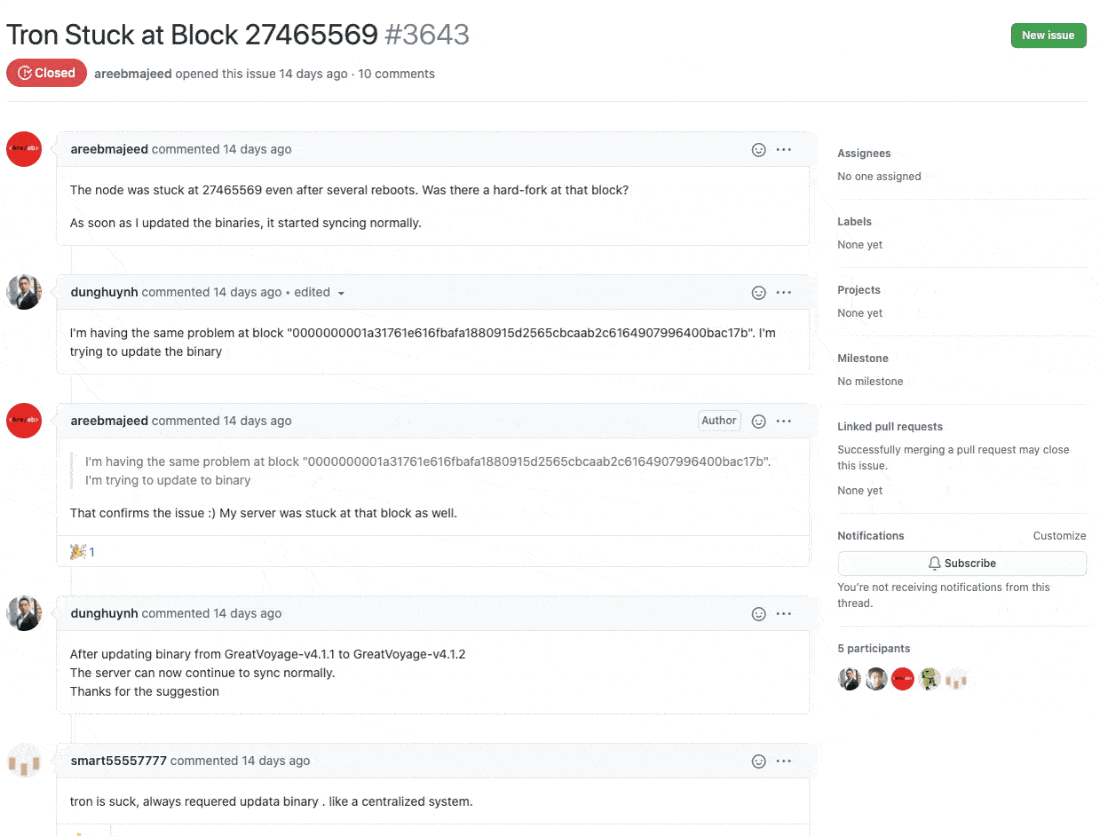
Task: Expand edit history dropdown on dunghuynh's comment
Action: (x=341, y=293)
